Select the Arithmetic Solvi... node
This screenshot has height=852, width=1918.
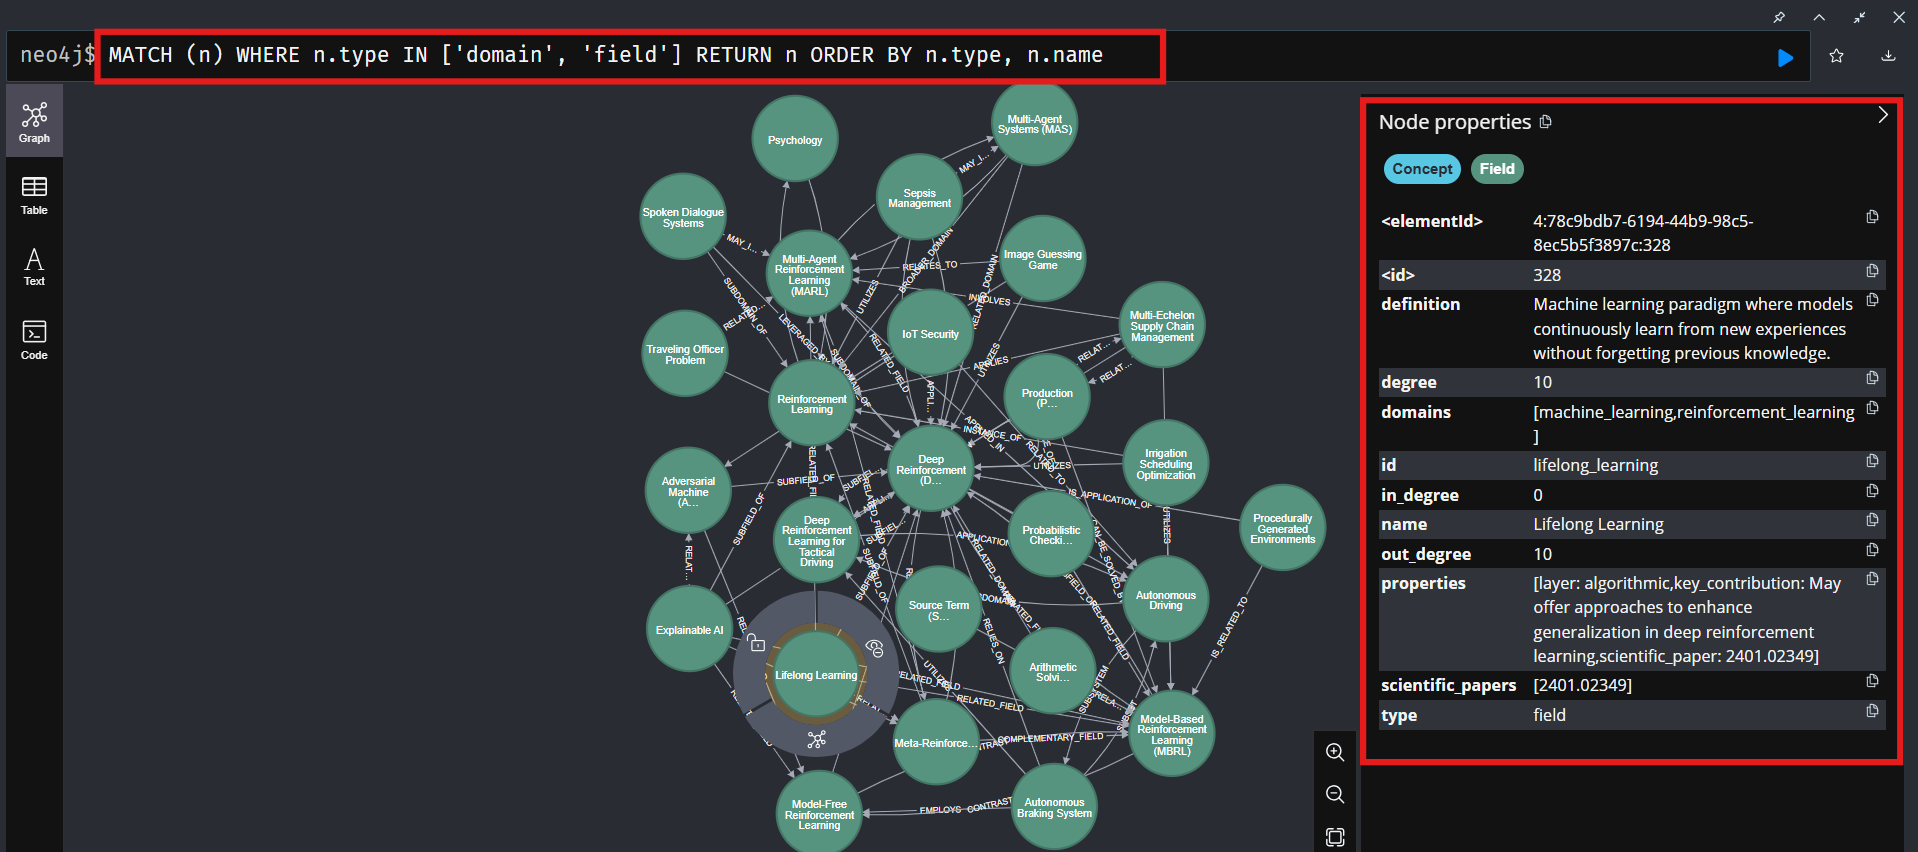[x=1053, y=671]
